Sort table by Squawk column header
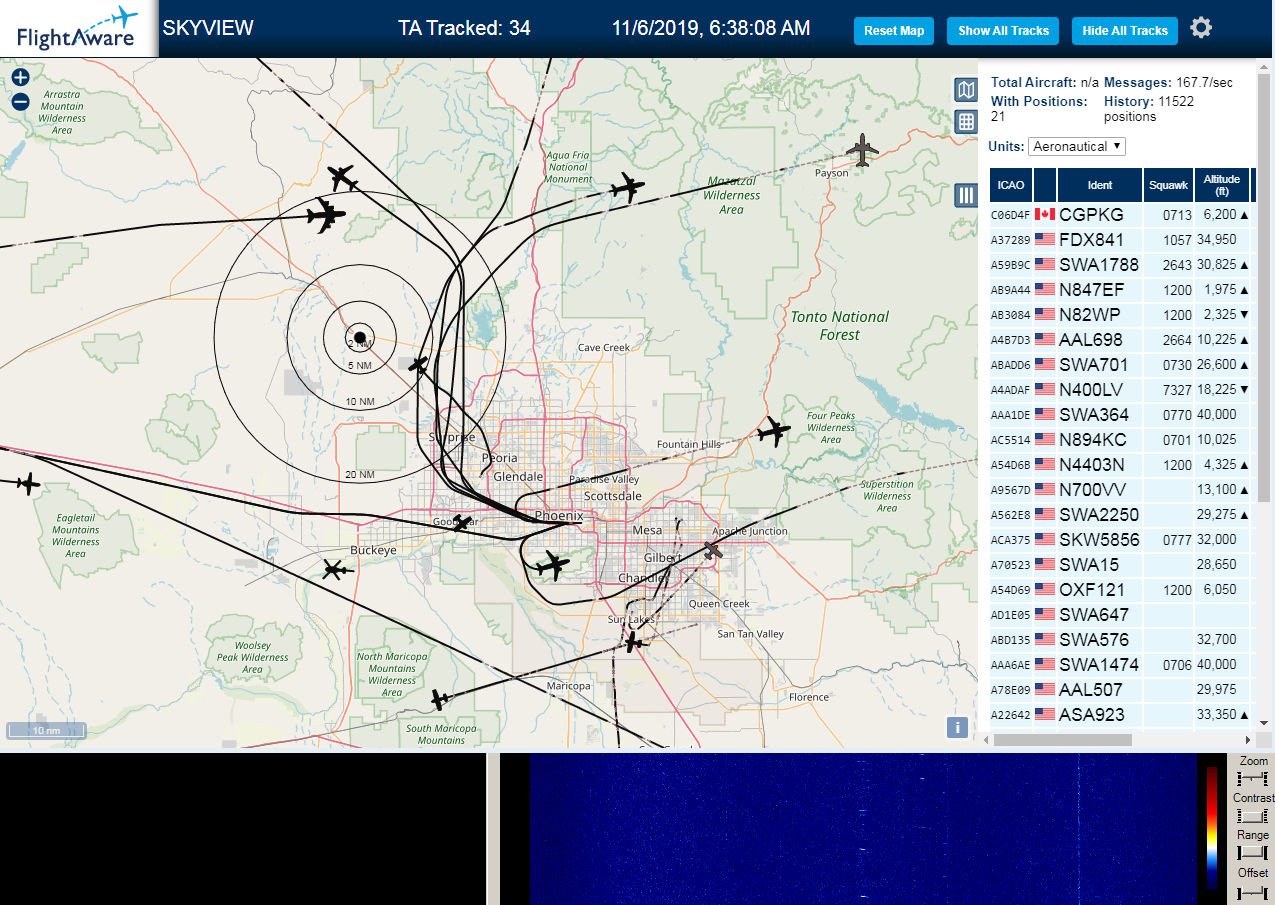Screen dimensions: 1275x905 (x=1169, y=185)
